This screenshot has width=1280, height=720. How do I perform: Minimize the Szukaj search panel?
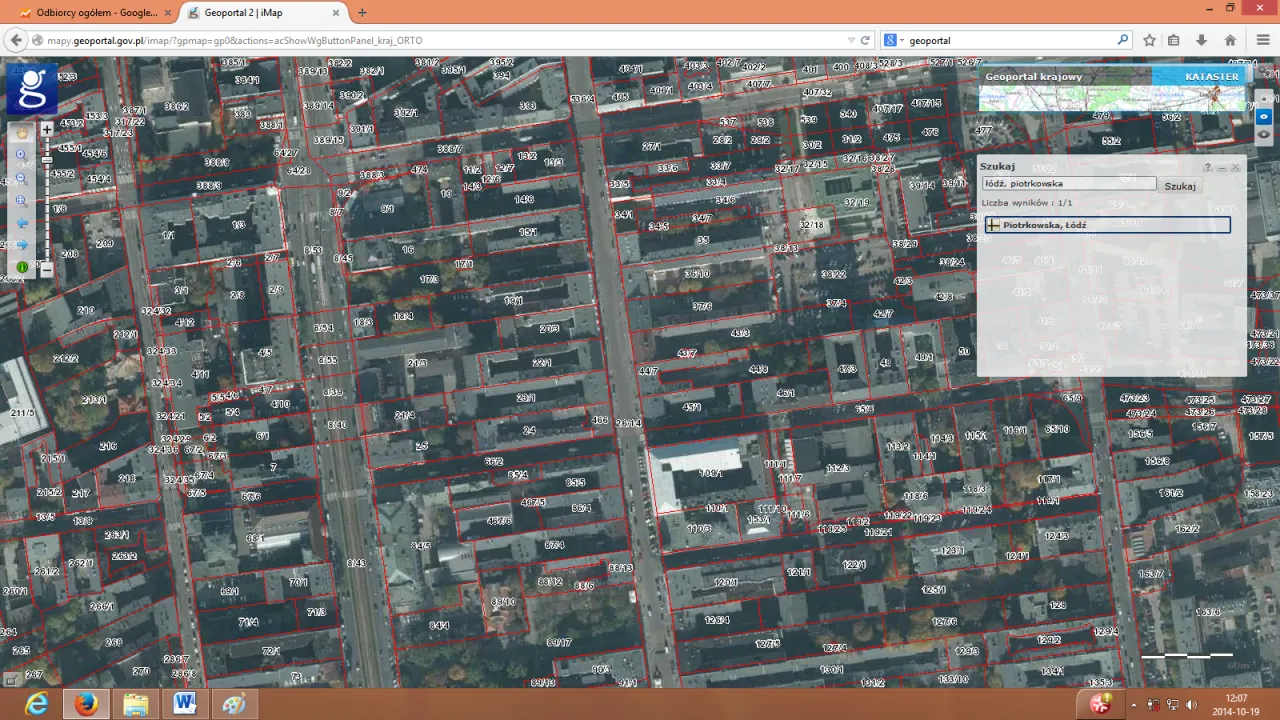[1222, 168]
